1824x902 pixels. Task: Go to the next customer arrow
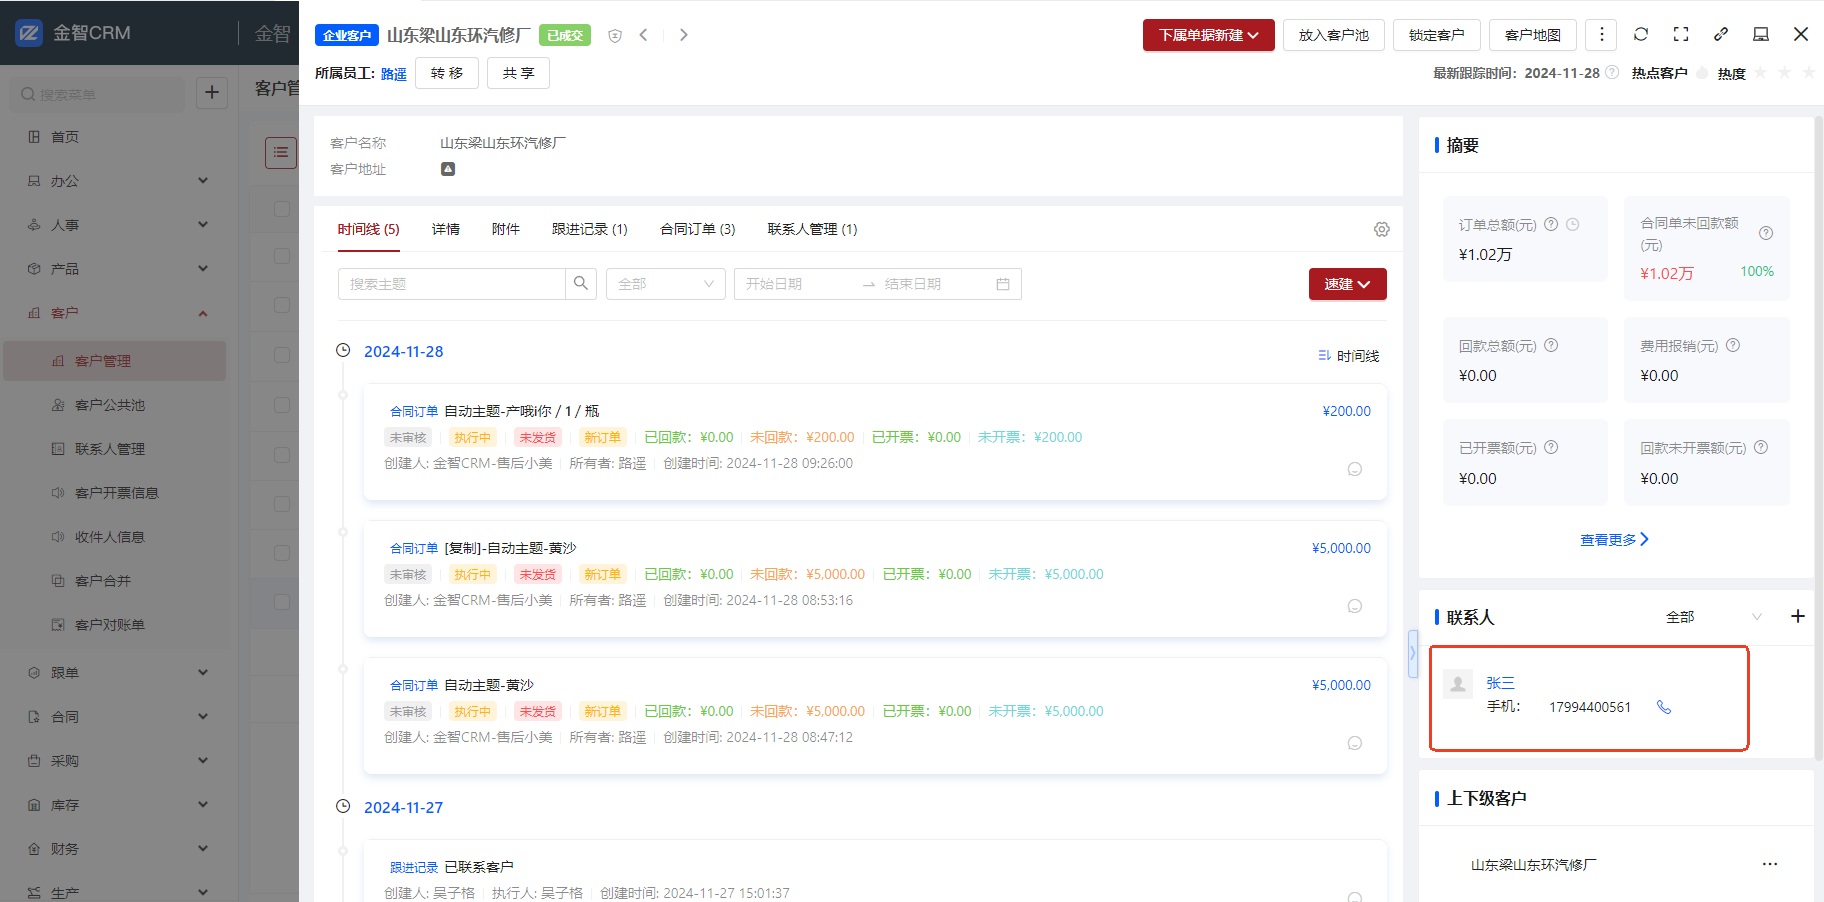tap(684, 35)
